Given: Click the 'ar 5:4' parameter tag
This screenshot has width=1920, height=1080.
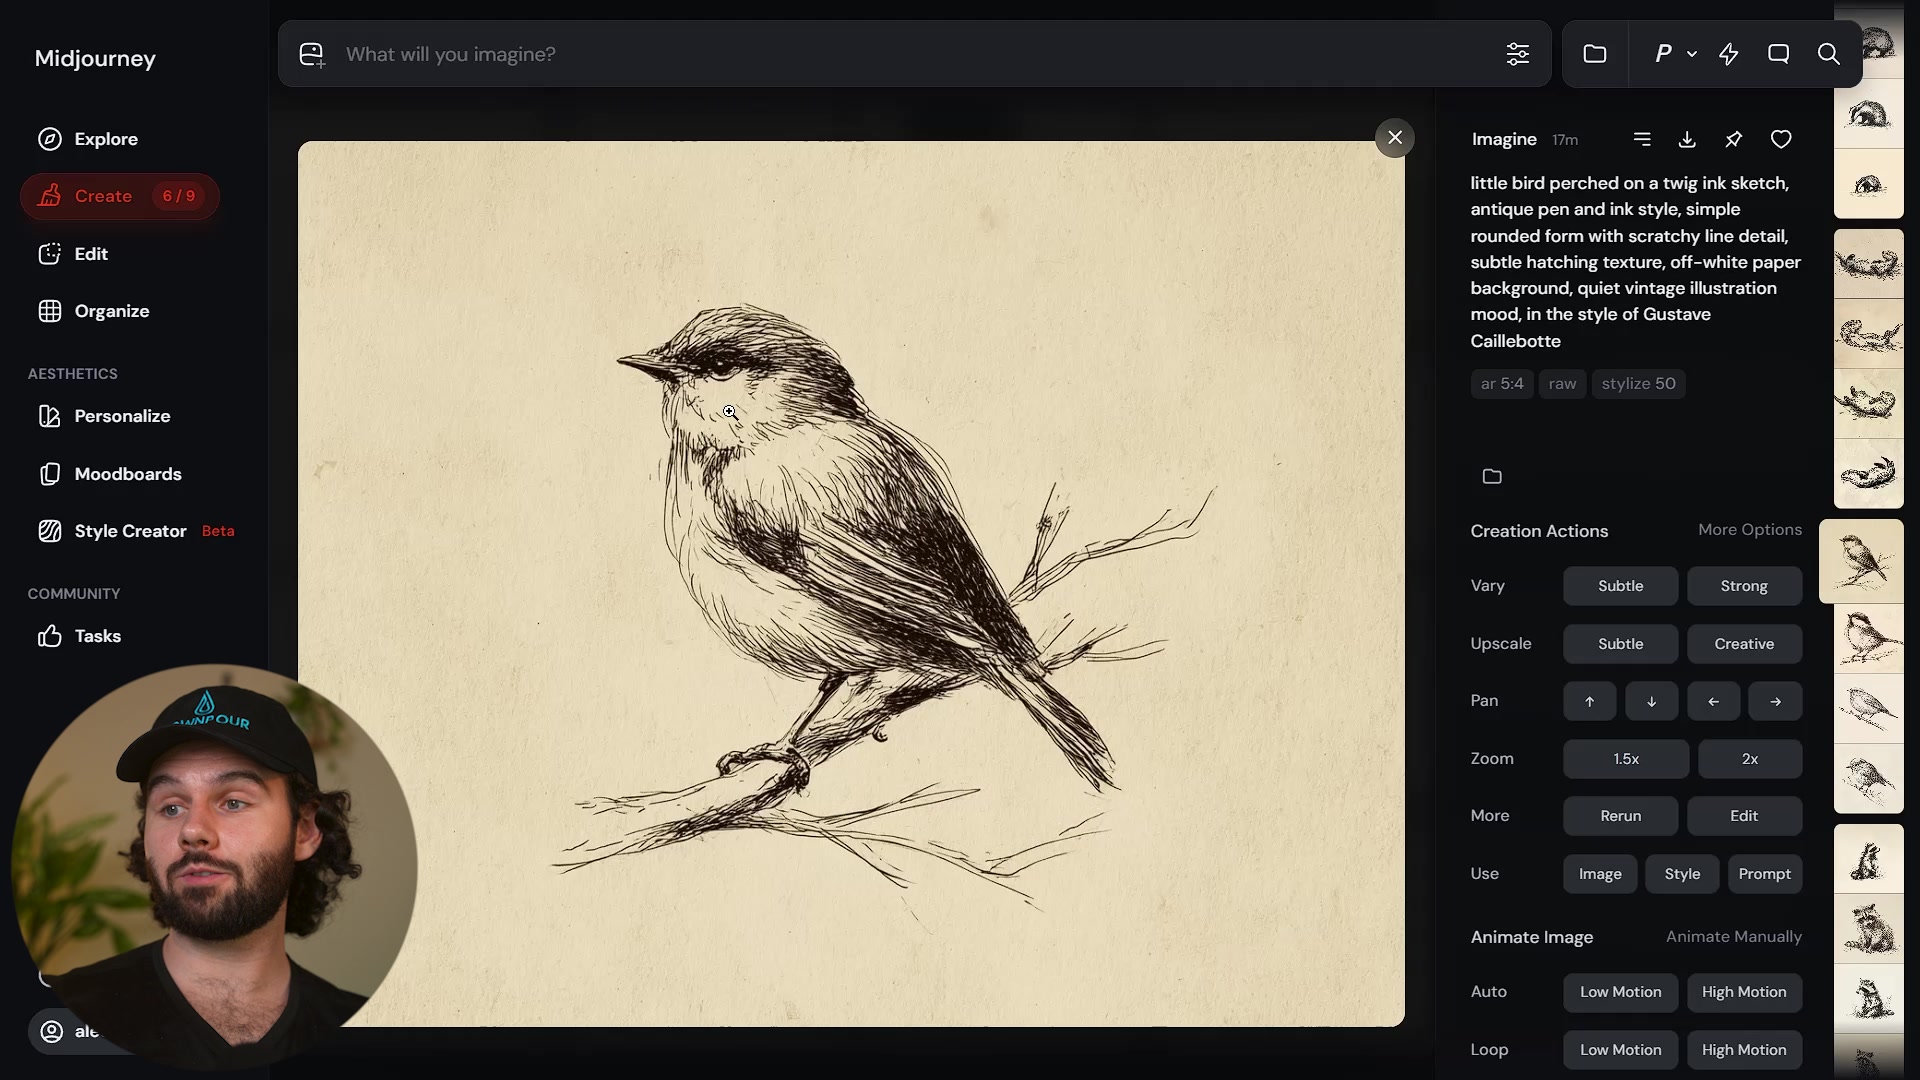Looking at the screenshot, I should 1502,384.
